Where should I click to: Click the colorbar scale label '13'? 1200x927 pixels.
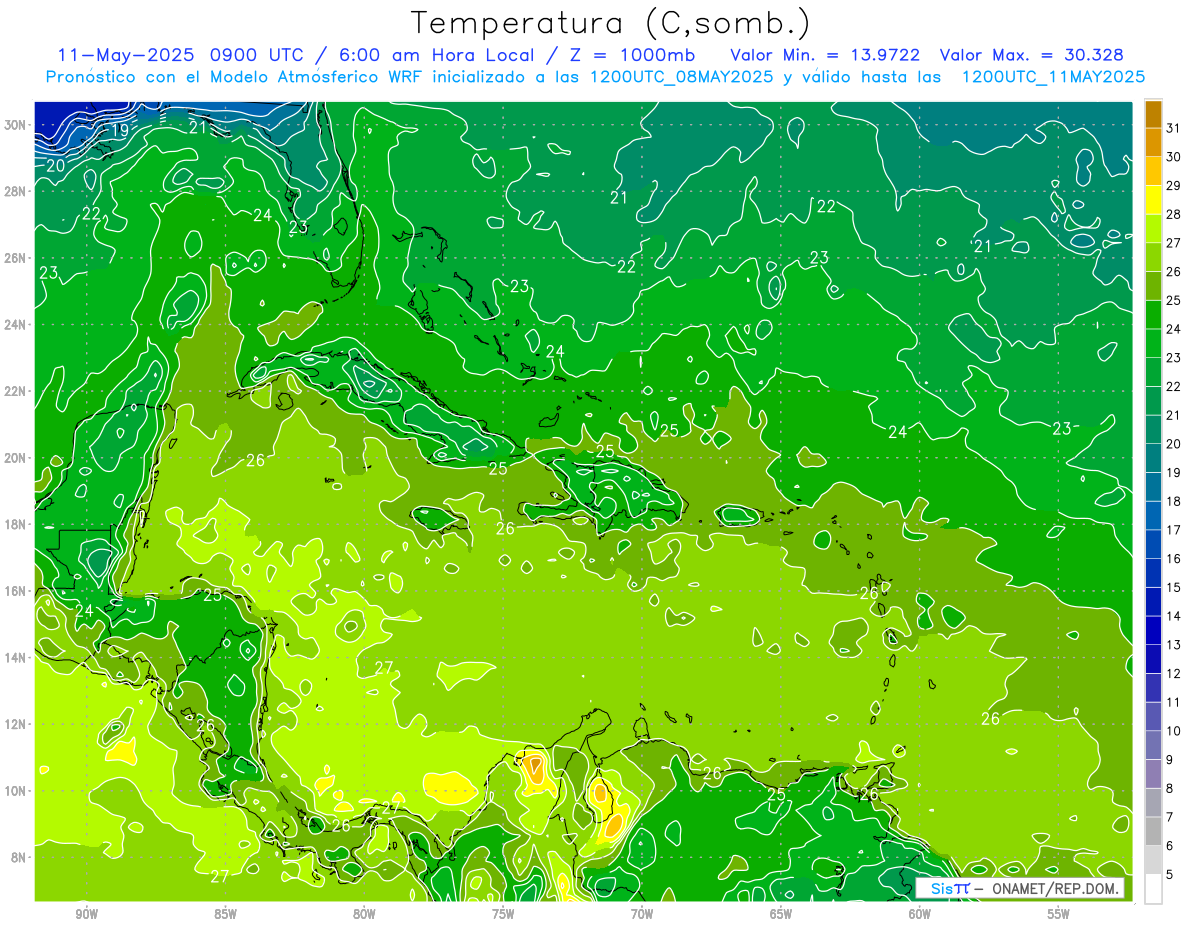tap(1174, 646)
